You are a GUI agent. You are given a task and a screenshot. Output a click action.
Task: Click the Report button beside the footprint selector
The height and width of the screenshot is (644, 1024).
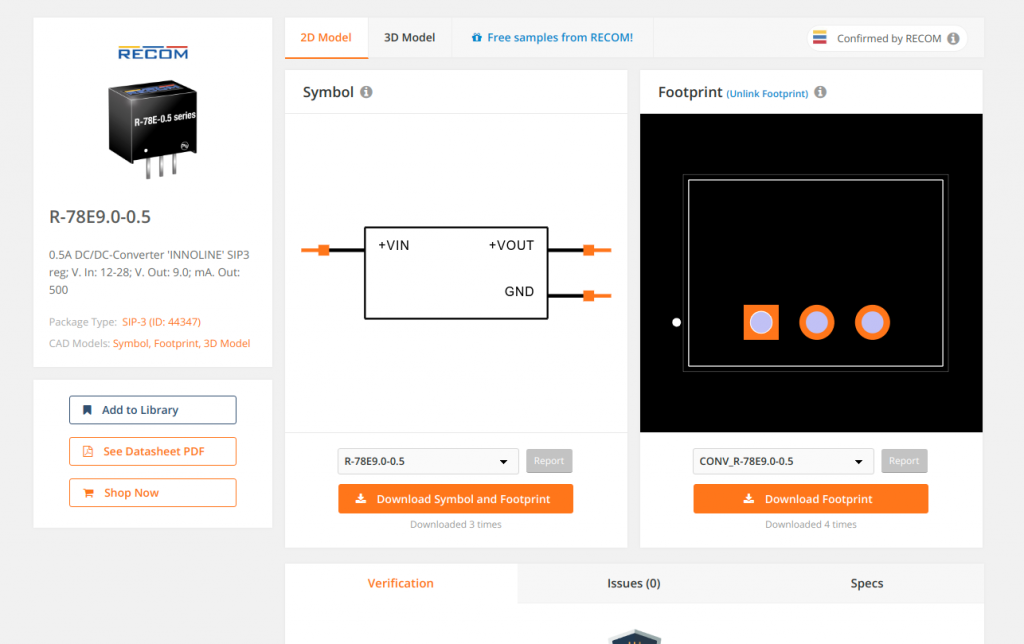[x=904, y=461]
